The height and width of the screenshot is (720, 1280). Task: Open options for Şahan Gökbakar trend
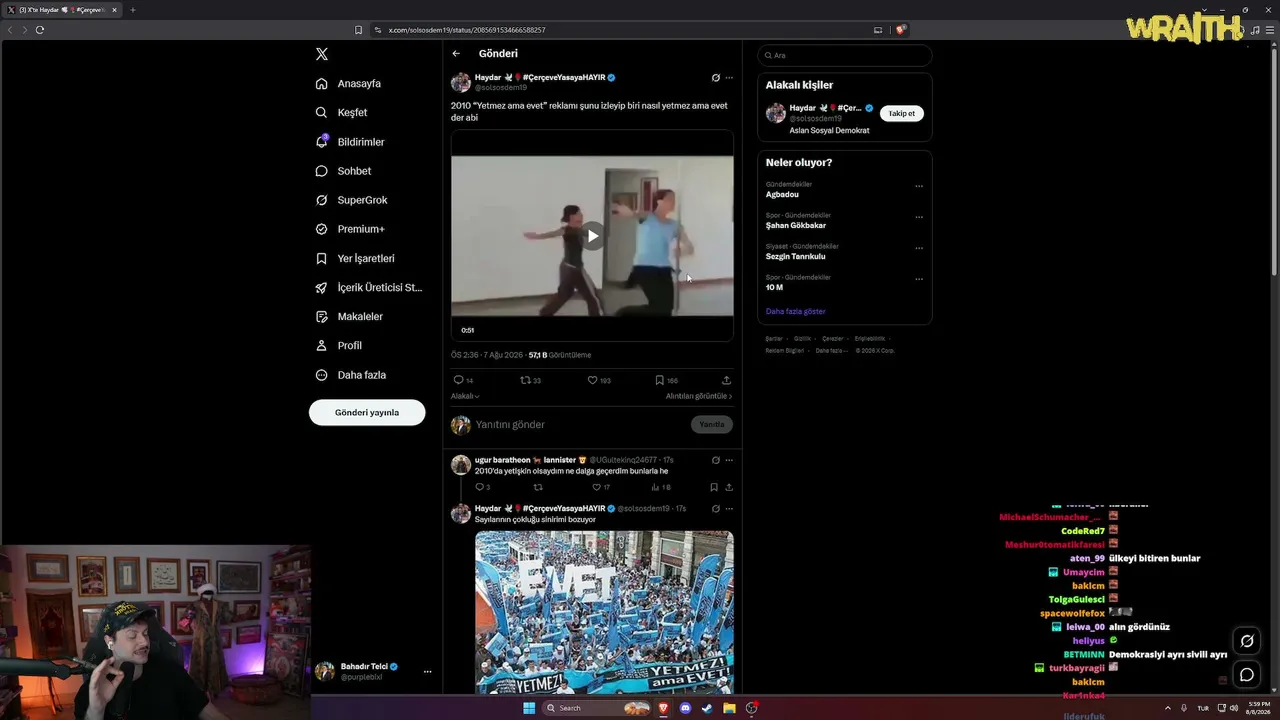tap(919, 217)
